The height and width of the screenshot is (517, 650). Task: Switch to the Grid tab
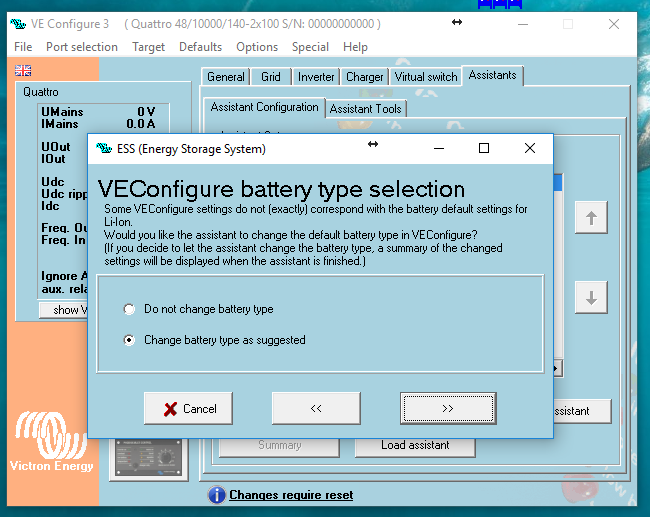[271, 77]
